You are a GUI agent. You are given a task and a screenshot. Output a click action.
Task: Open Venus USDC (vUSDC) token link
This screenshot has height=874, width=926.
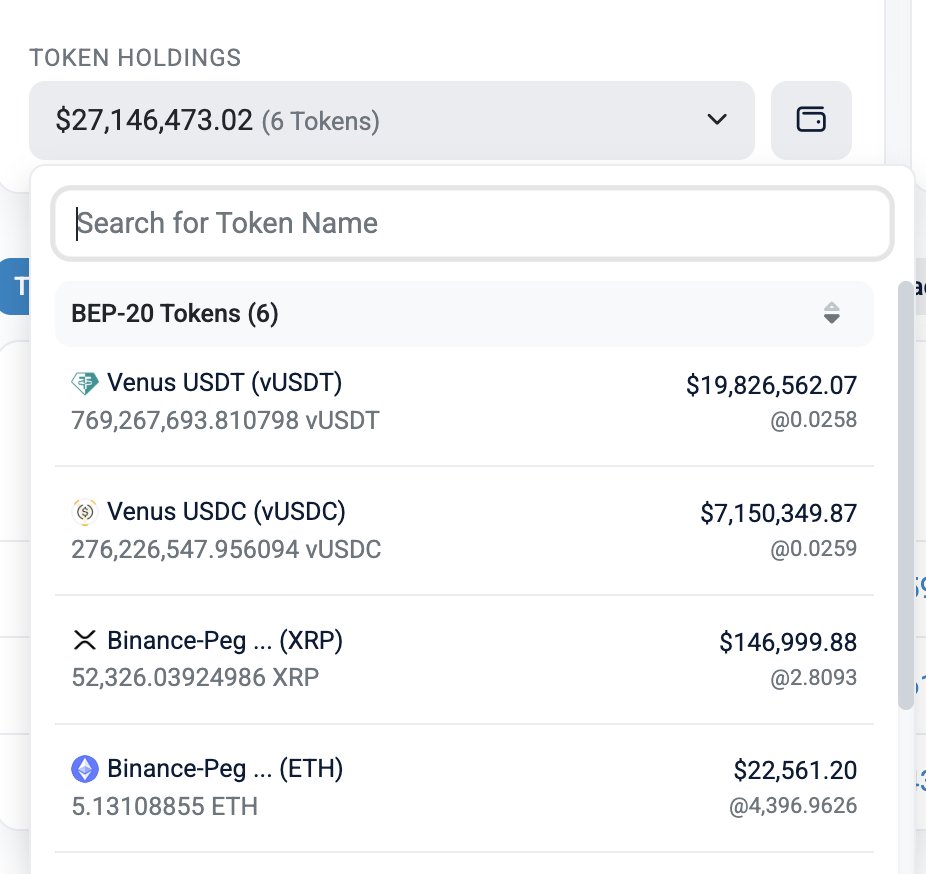pyautogui.click(x=226, y=511)
